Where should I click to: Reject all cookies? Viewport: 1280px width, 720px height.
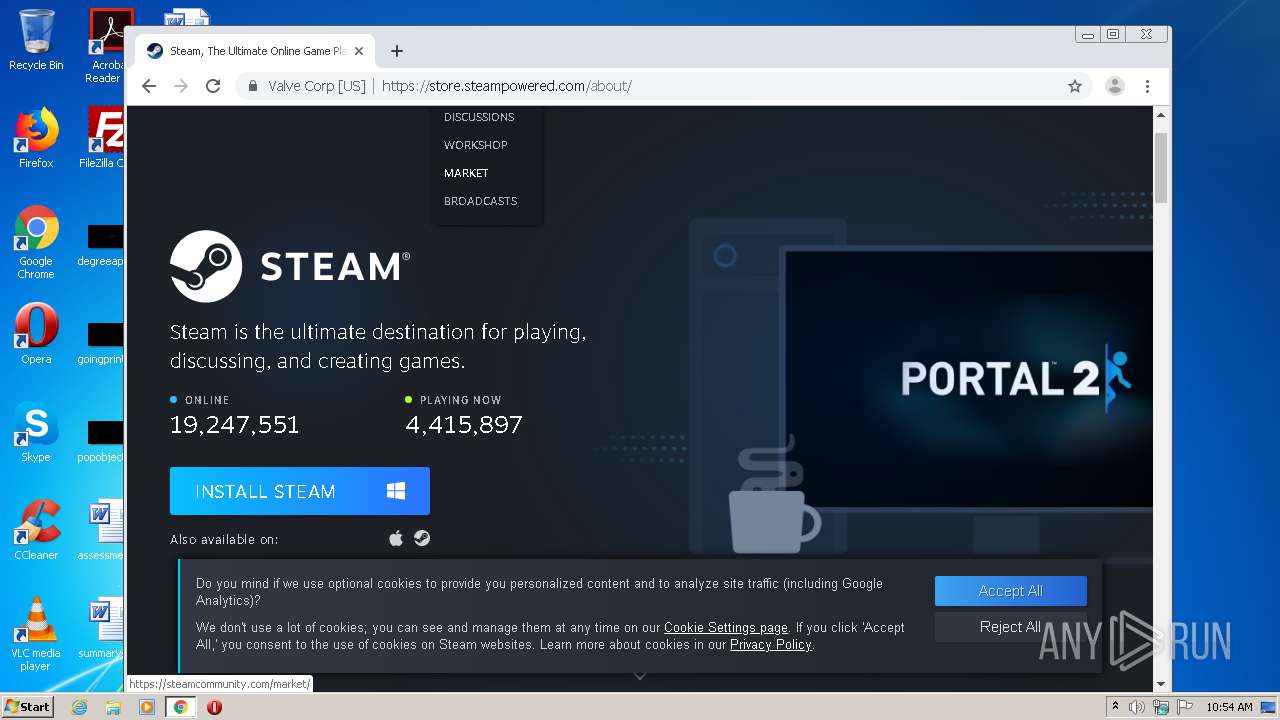(1011, 627)
